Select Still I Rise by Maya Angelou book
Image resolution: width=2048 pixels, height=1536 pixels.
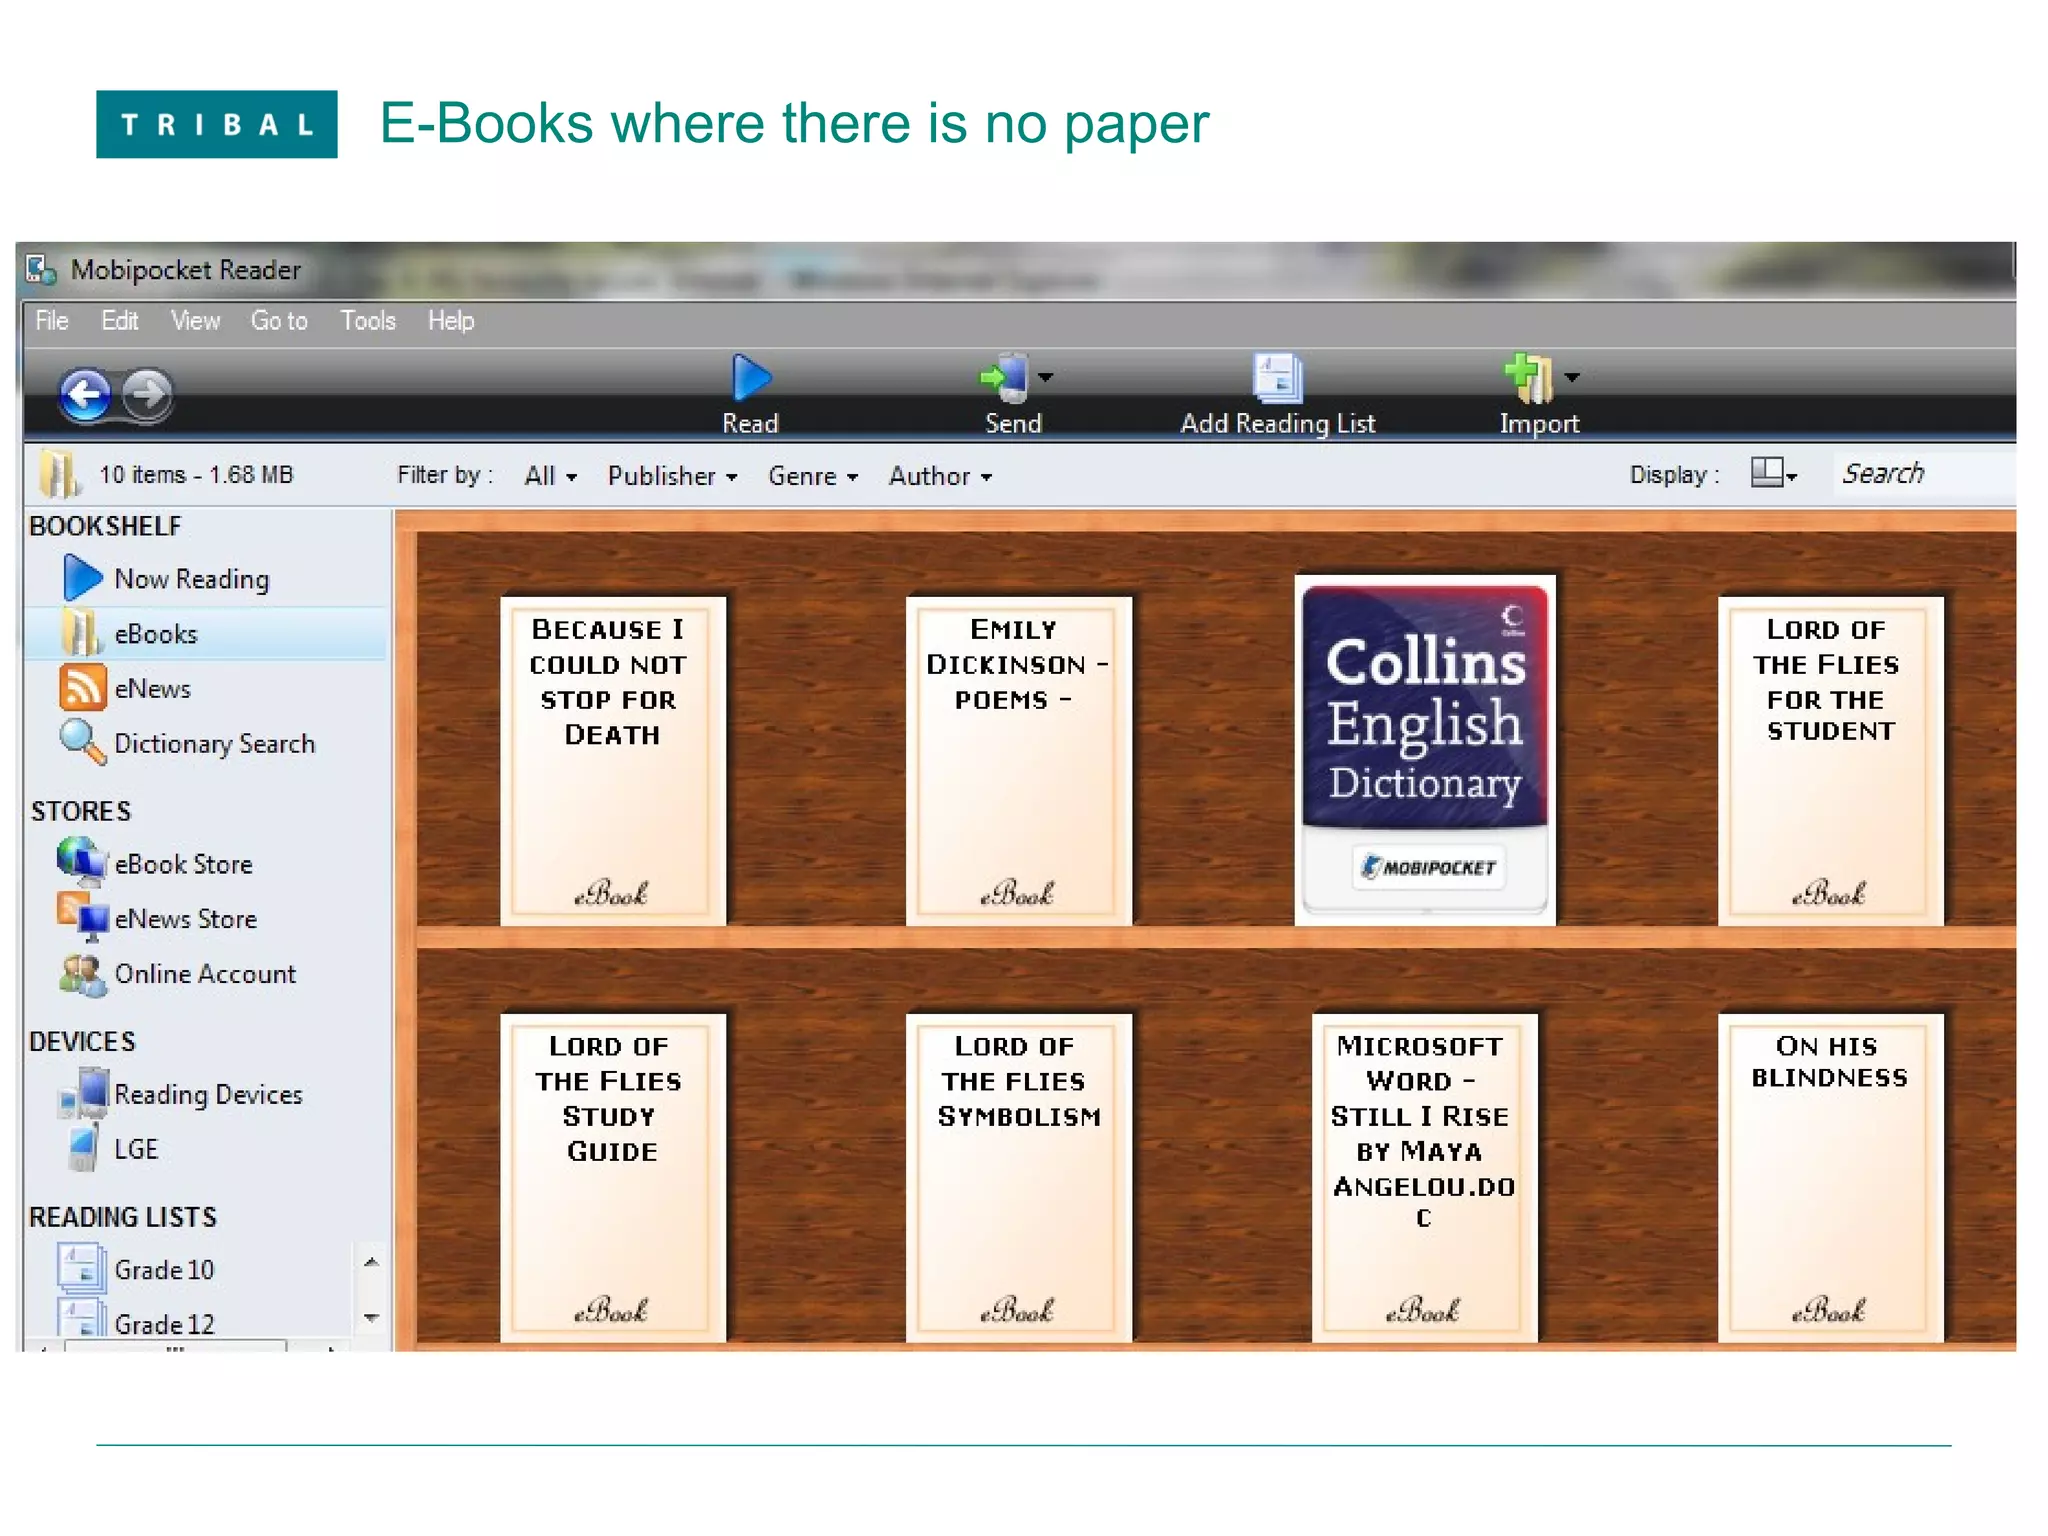tap(1424, 1178)
